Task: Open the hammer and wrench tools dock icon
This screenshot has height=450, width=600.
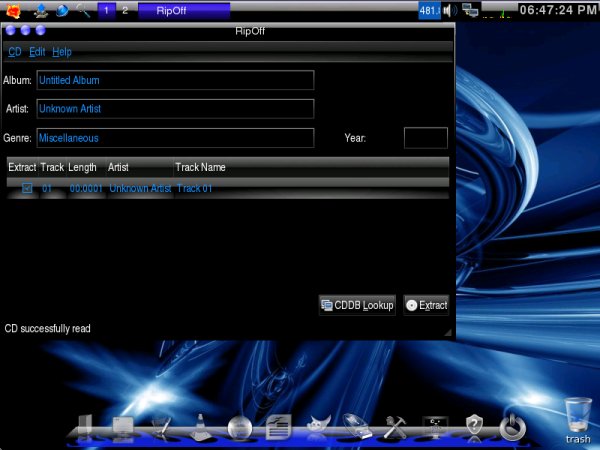Action: tap(396, 427)
